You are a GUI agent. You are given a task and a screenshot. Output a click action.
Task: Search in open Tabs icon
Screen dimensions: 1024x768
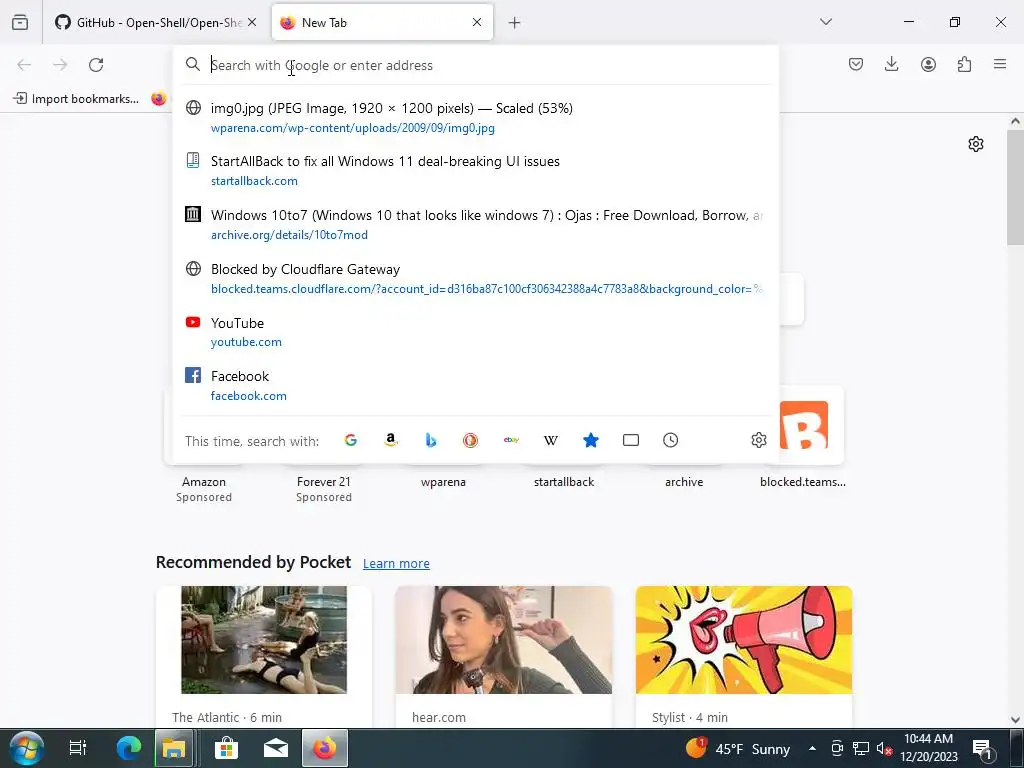click(631, 440)
